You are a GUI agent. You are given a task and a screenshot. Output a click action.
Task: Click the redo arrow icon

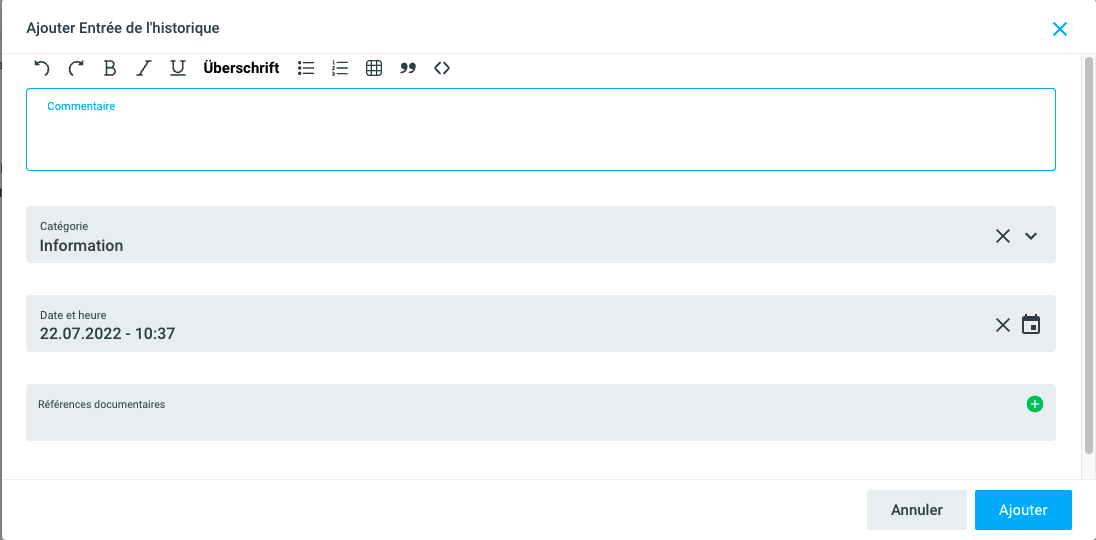76,68
